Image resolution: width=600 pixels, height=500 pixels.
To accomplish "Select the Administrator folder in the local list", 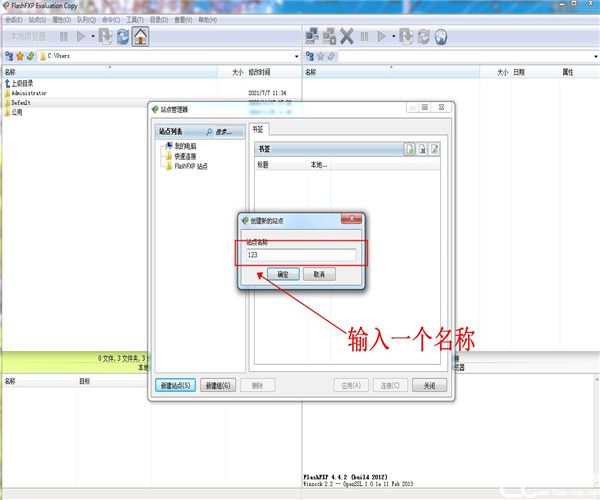I will [x=29, y=93].
